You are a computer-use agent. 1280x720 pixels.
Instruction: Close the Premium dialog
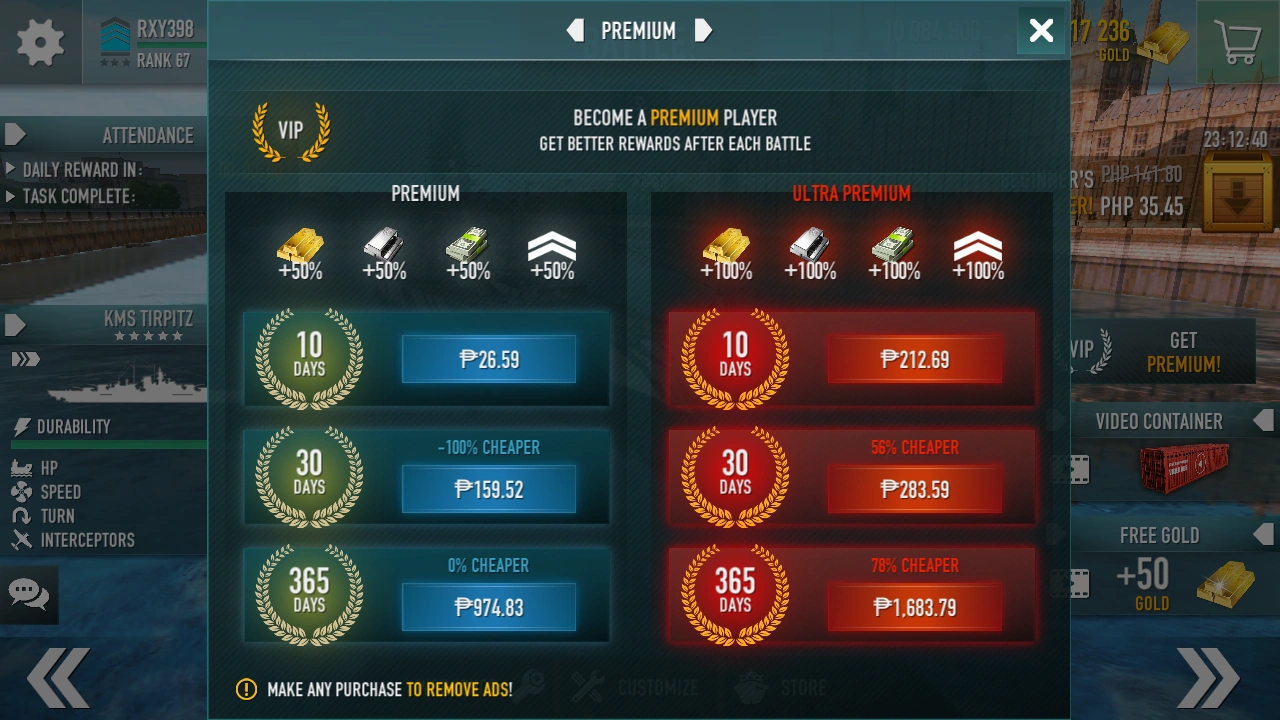pyautogui.click(x=1041, y=31)
